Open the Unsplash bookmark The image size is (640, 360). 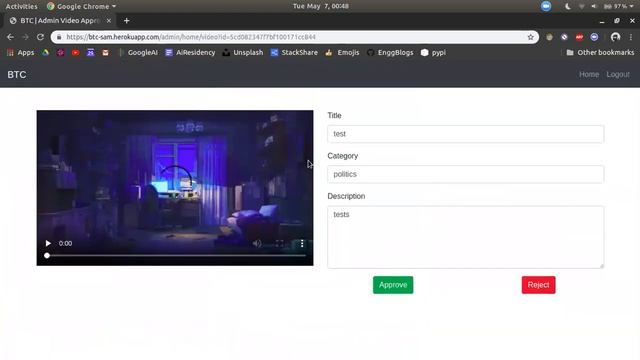pyautogui.click(x=243, y=53)
